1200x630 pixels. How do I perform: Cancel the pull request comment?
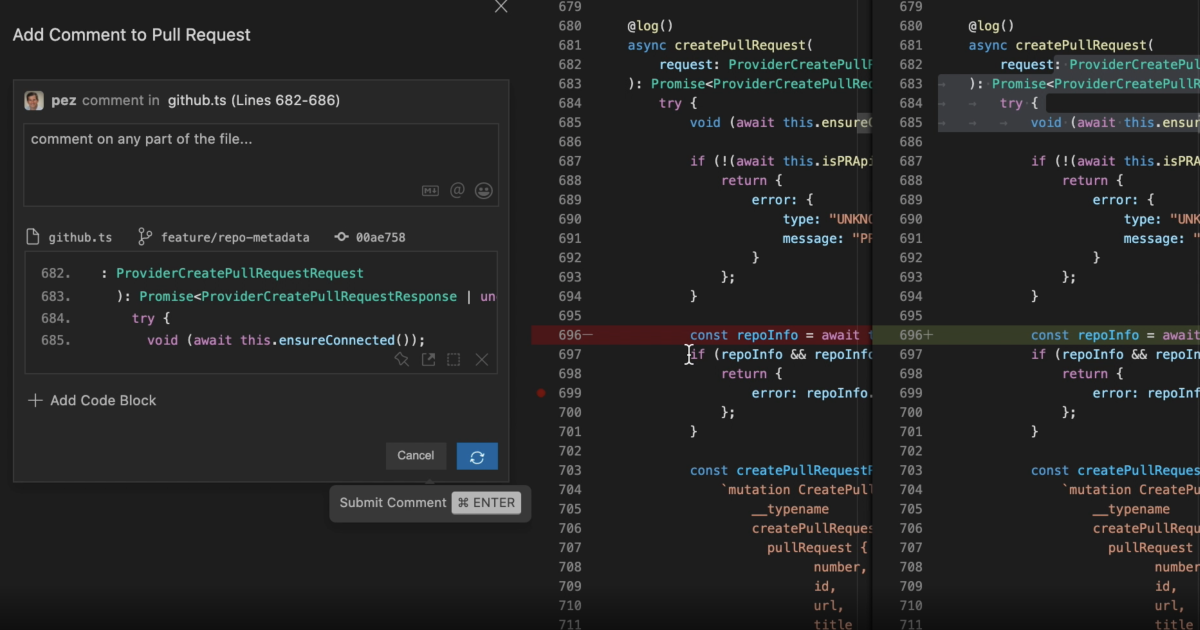coord(416,456)
